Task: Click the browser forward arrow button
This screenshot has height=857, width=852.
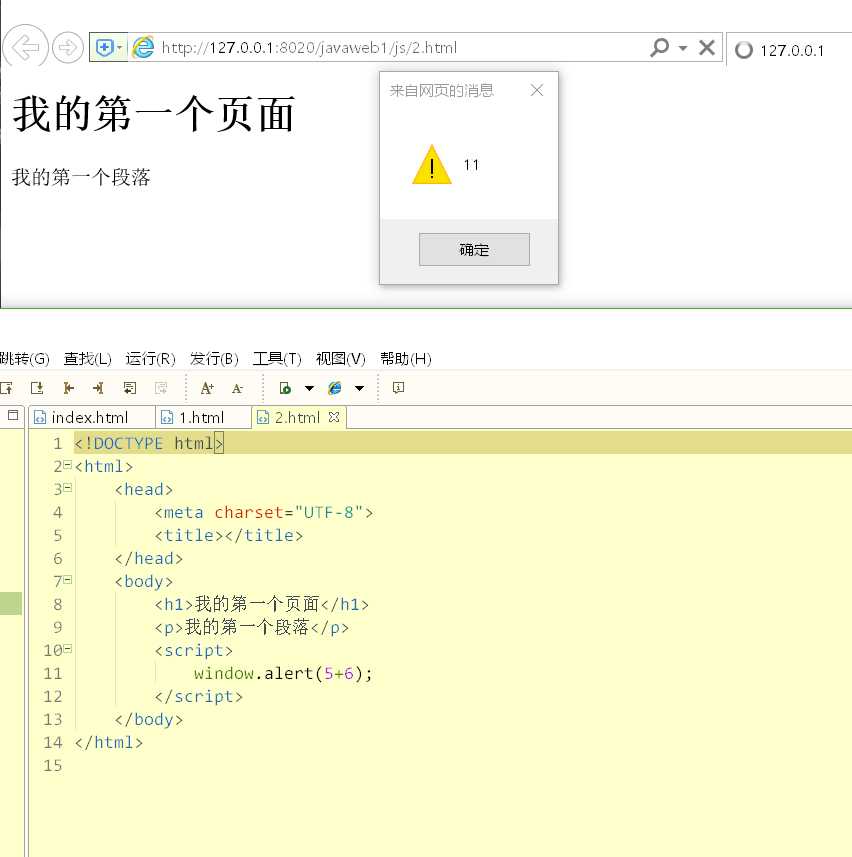Action: click(x=67, y=48)
